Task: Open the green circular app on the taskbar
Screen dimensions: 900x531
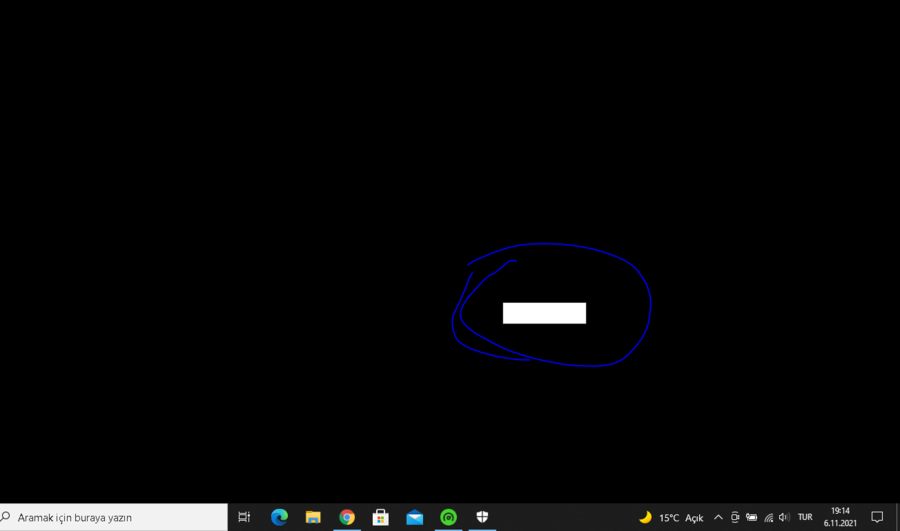Action: click(x=448, y=517)
